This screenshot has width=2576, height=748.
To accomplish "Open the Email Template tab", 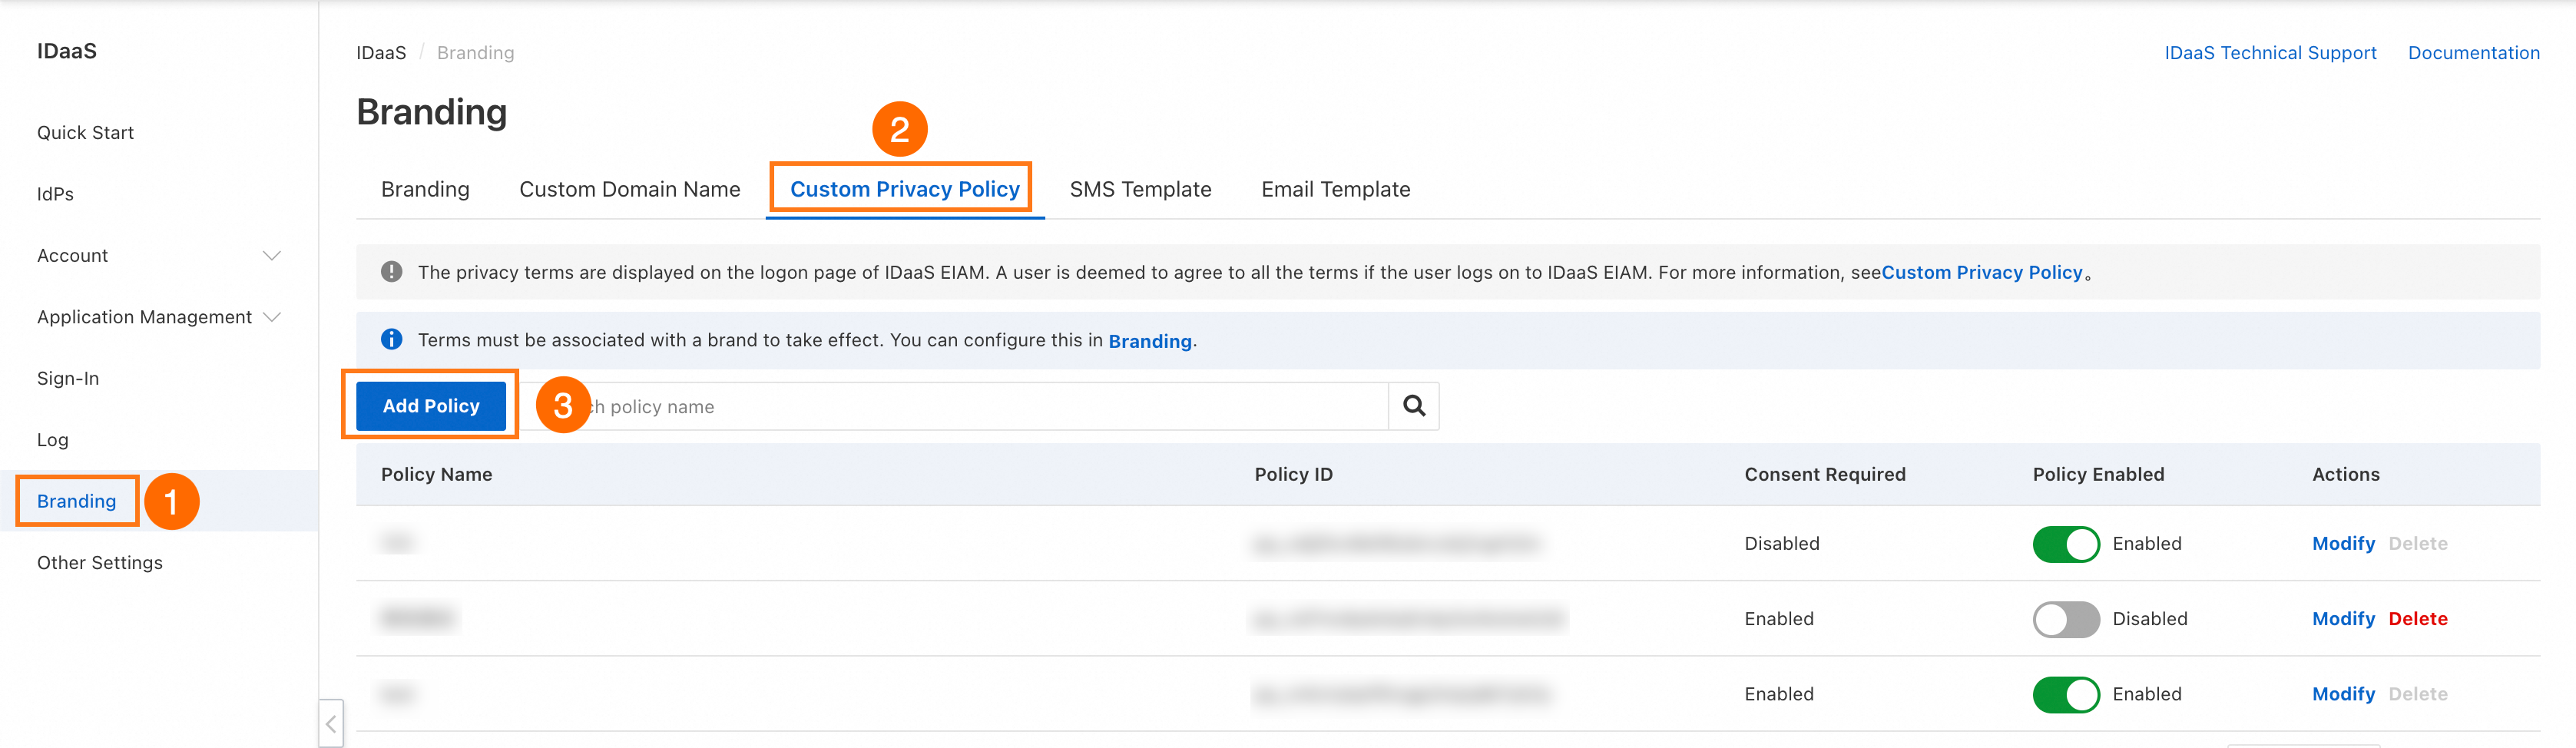I will pos(1336,190).
